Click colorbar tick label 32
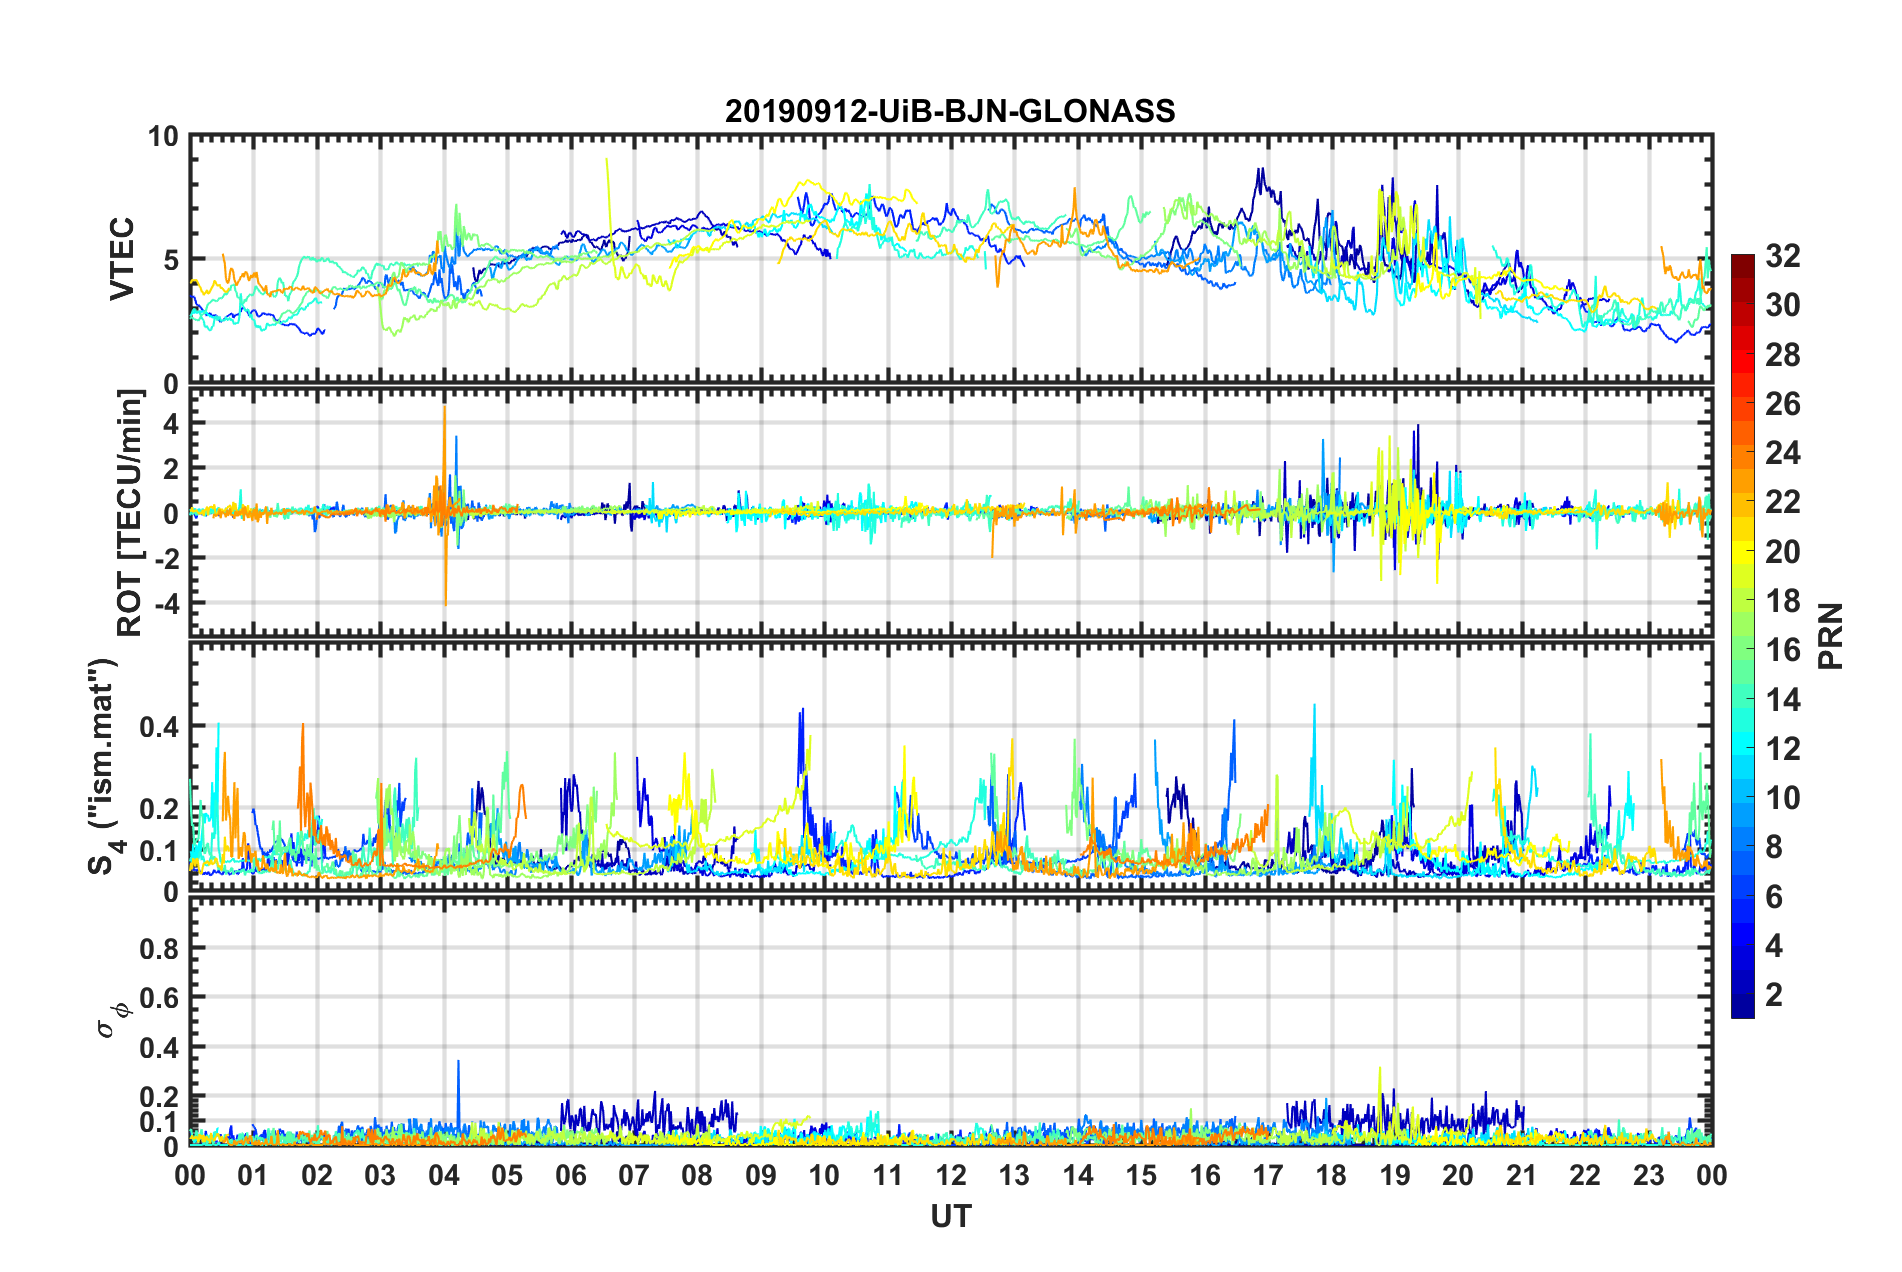Screen dimensions: 1902x1272 point(1782,256)
